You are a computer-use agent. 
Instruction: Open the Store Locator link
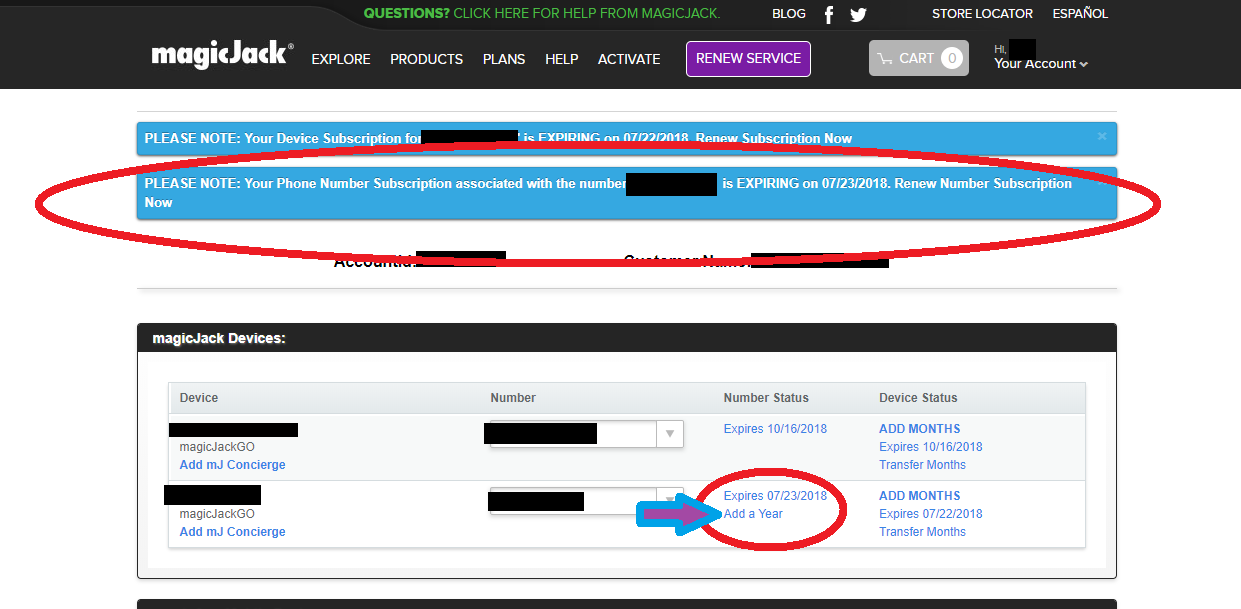[981, 14]
